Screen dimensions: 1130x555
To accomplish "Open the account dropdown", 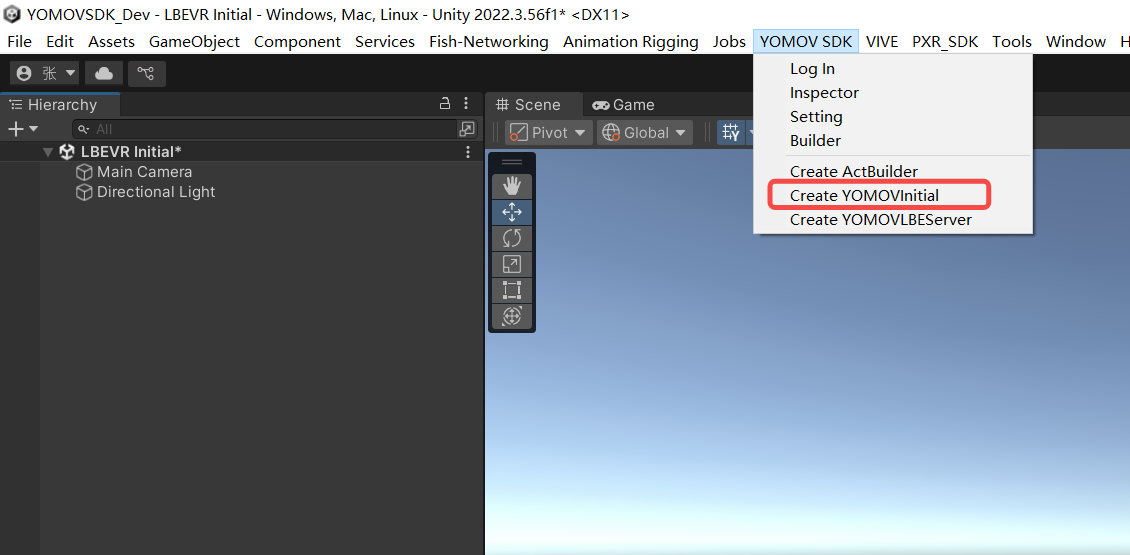I will coord(46,74).
